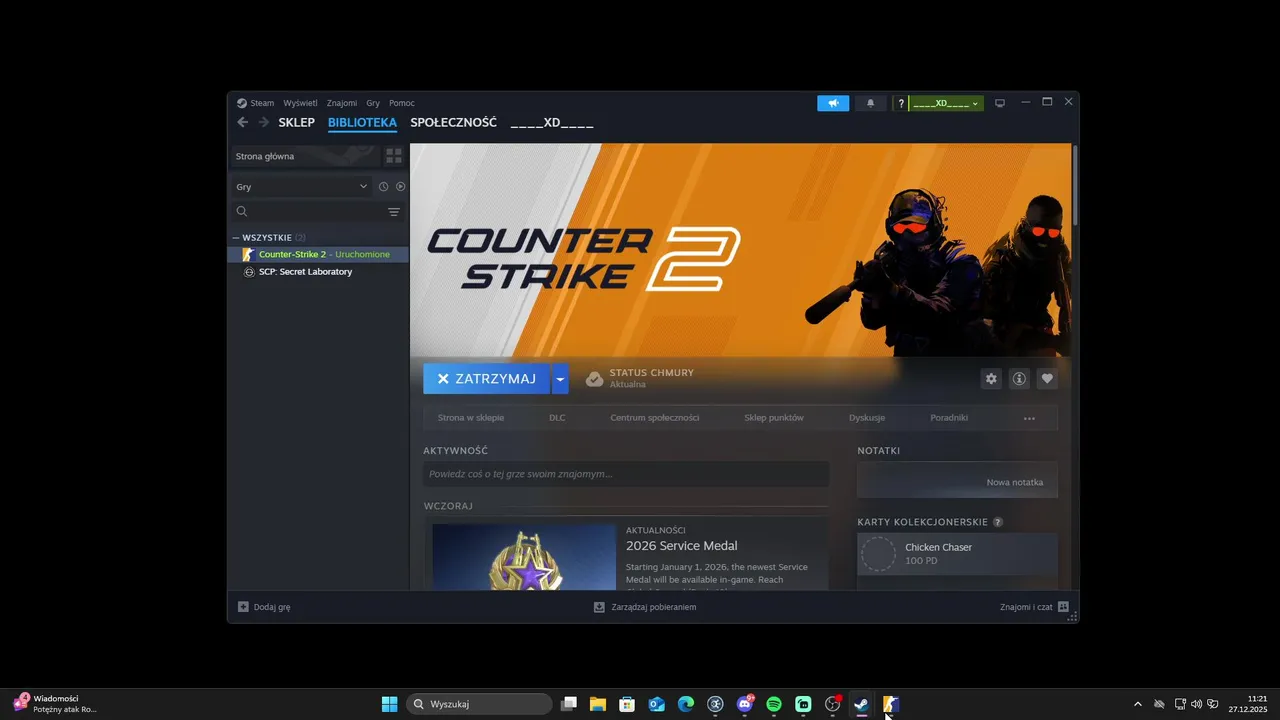Go forward using the right arrow
This screenshot has height=720, width=1280.
(x=264, y=122)
